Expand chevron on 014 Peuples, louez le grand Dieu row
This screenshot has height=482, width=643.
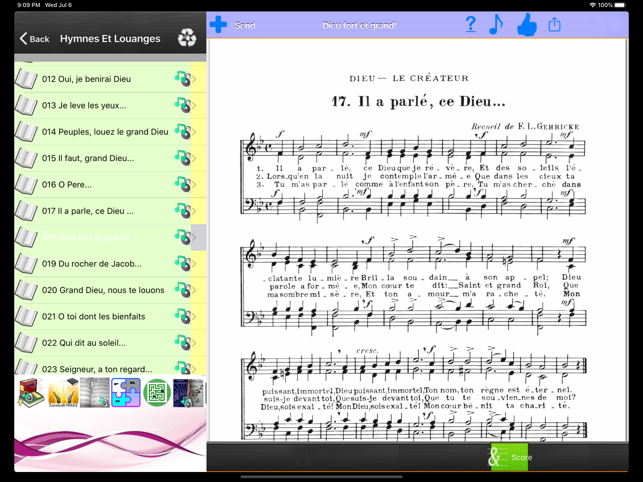194,132
